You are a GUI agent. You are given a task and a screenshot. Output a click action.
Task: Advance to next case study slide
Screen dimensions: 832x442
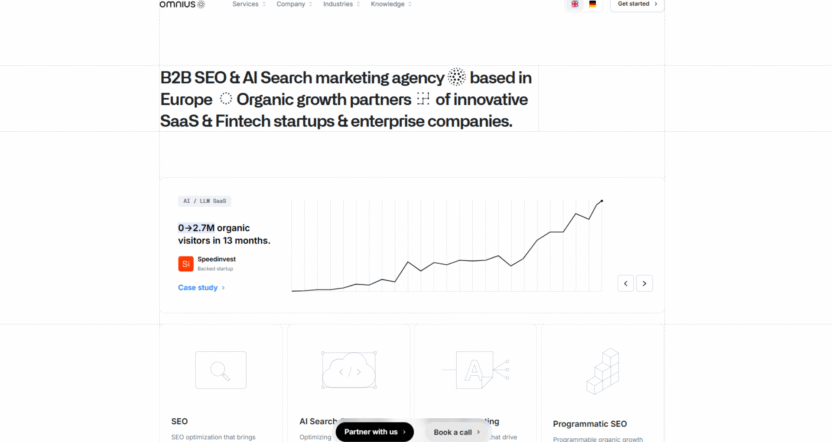pos(645,283)
